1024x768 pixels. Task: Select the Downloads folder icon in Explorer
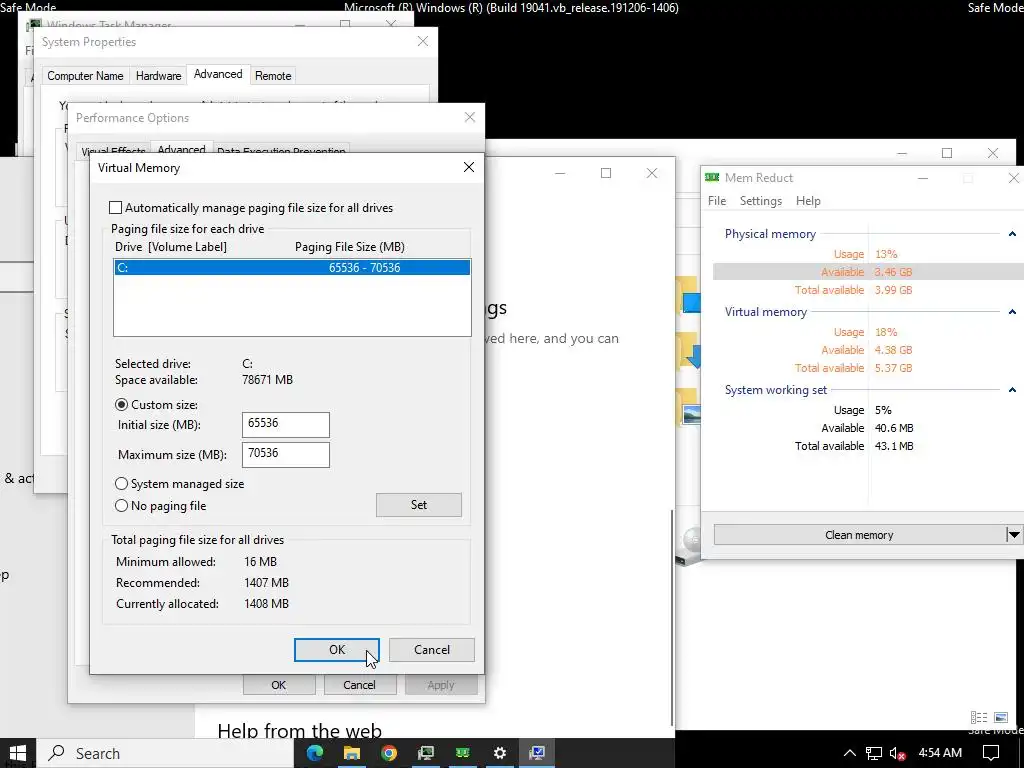coord(687,350)
